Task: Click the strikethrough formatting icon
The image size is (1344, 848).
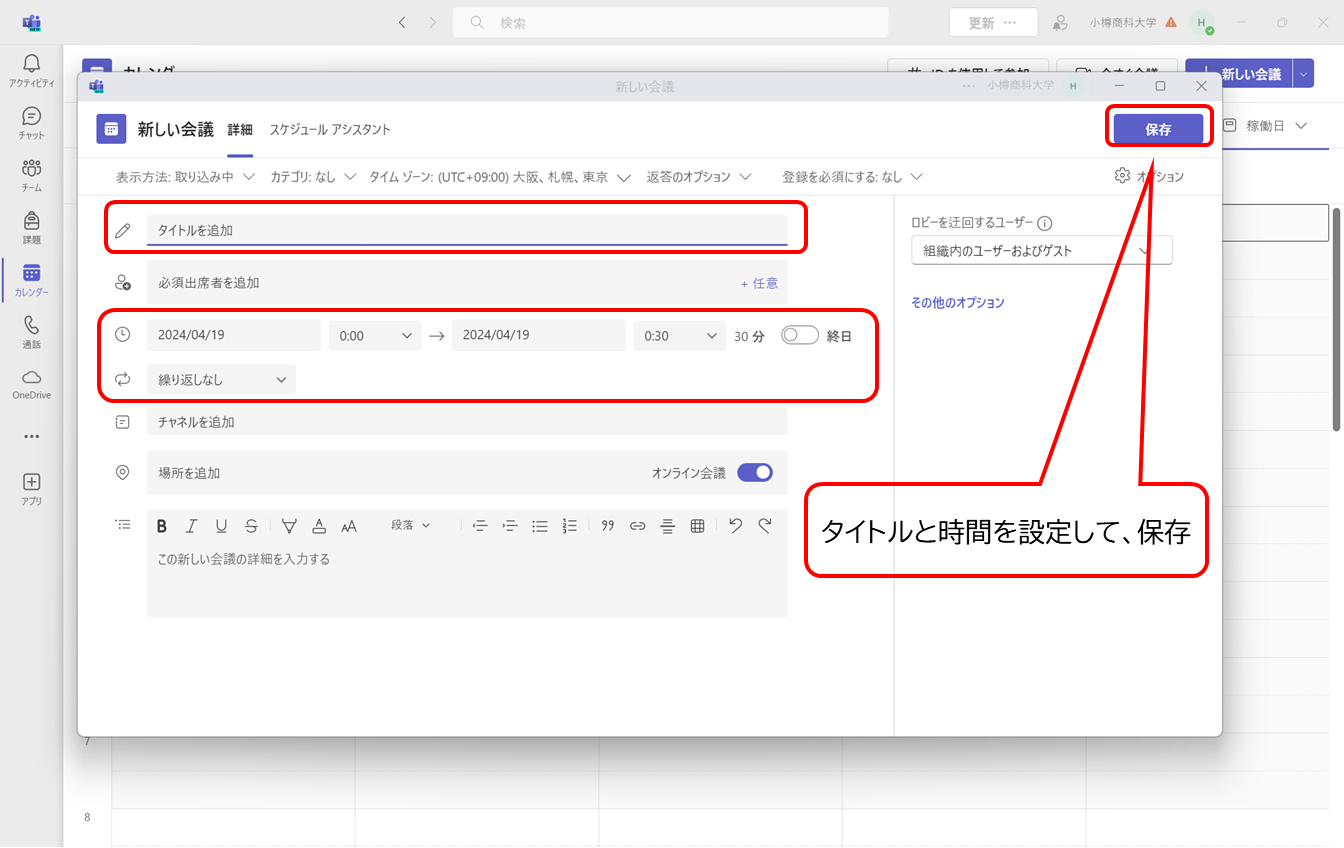Action: pos(251,526)
